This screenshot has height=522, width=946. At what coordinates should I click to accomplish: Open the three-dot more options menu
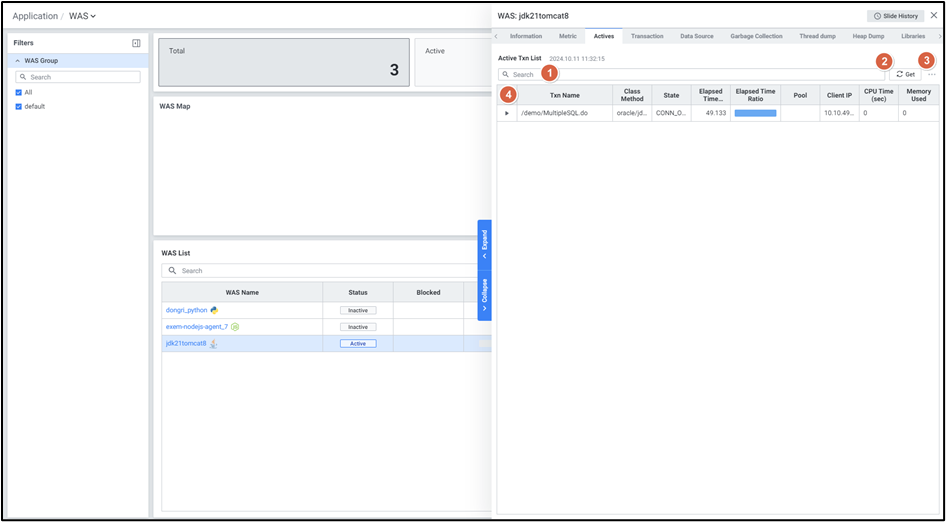pos(932,75)
